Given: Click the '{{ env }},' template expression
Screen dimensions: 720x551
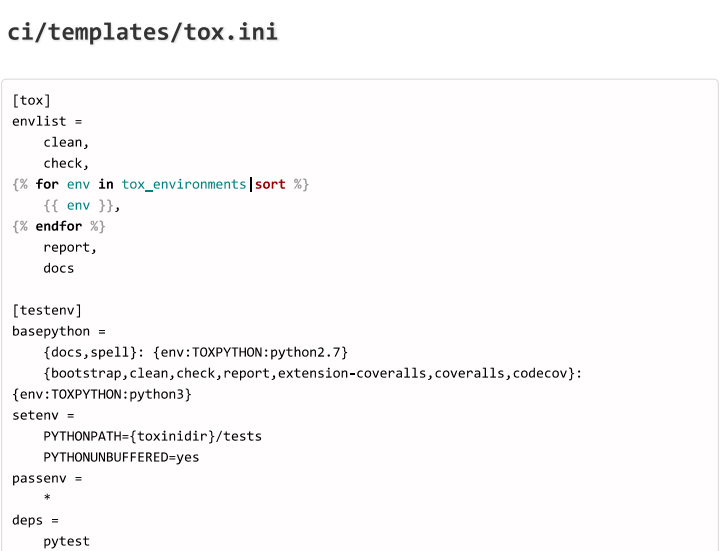Looking at the screenshot, I should click(x=82, y=205).
